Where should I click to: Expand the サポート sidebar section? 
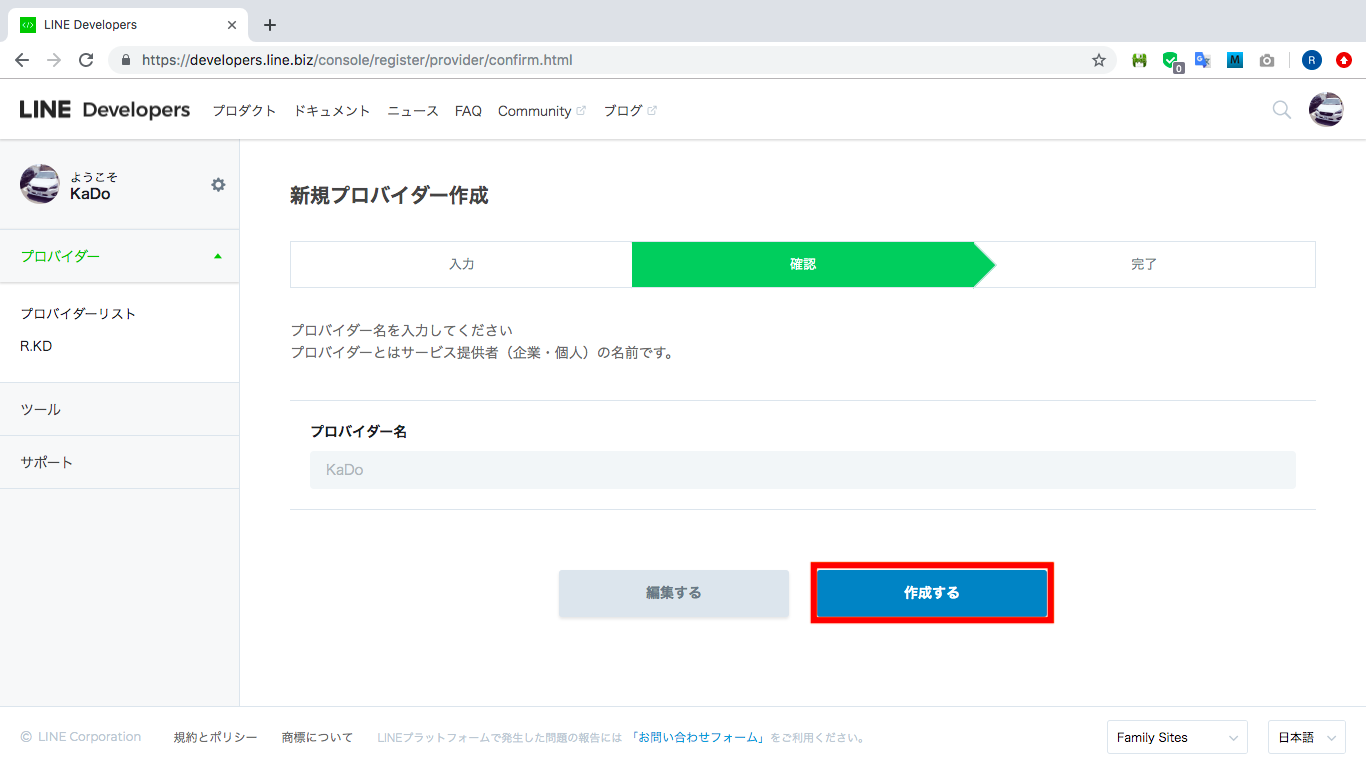[120, 462]
